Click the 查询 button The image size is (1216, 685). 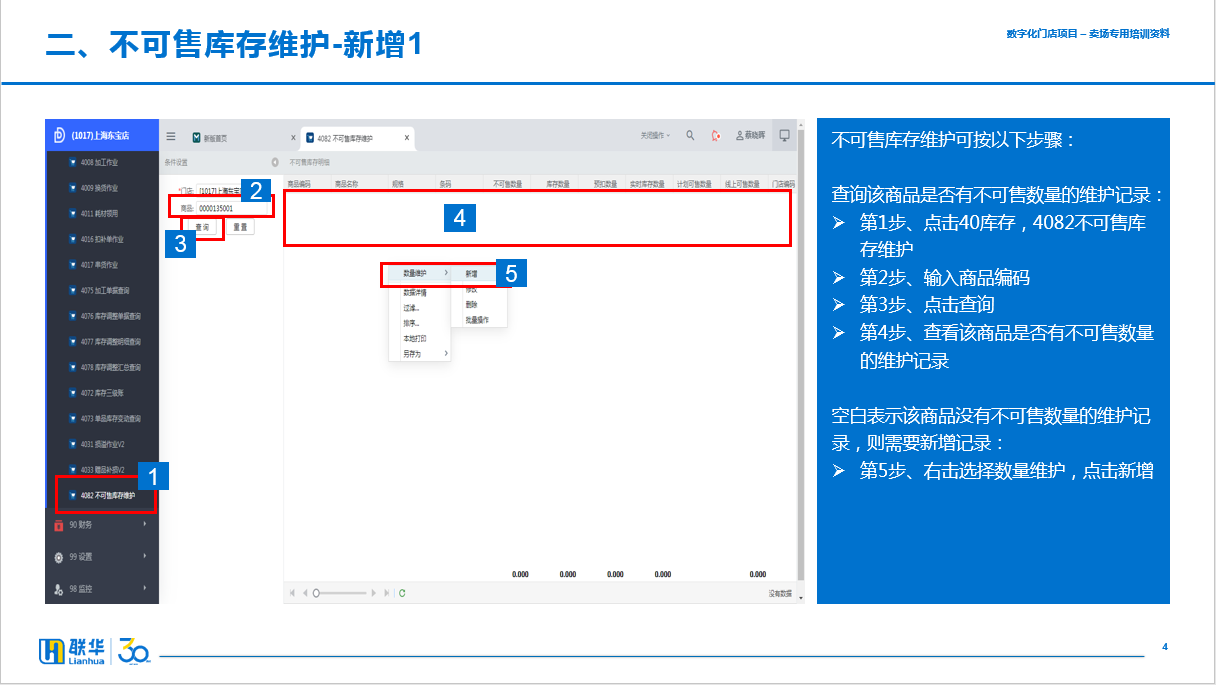point(203,227)
